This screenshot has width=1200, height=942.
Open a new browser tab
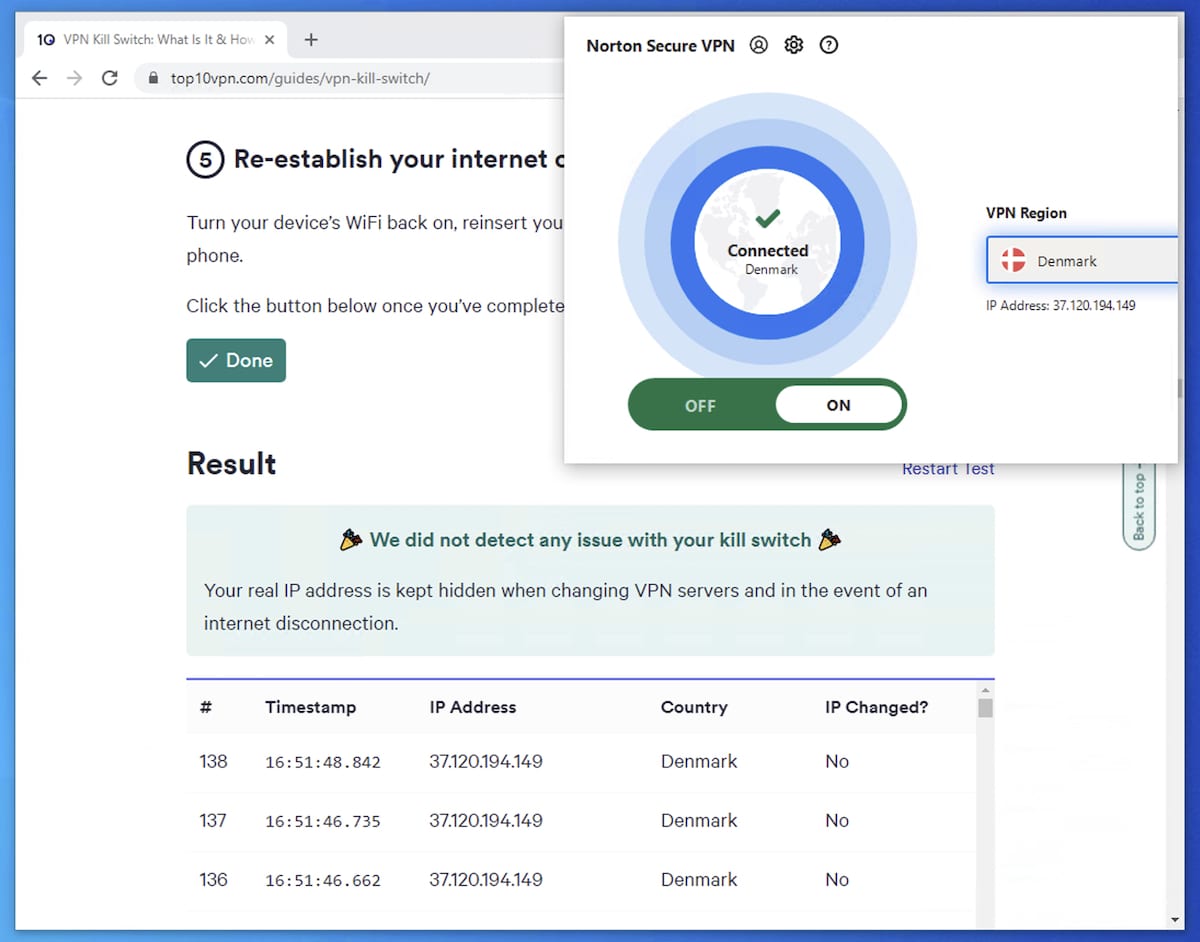pyautogui.click(x=310, y=39)
